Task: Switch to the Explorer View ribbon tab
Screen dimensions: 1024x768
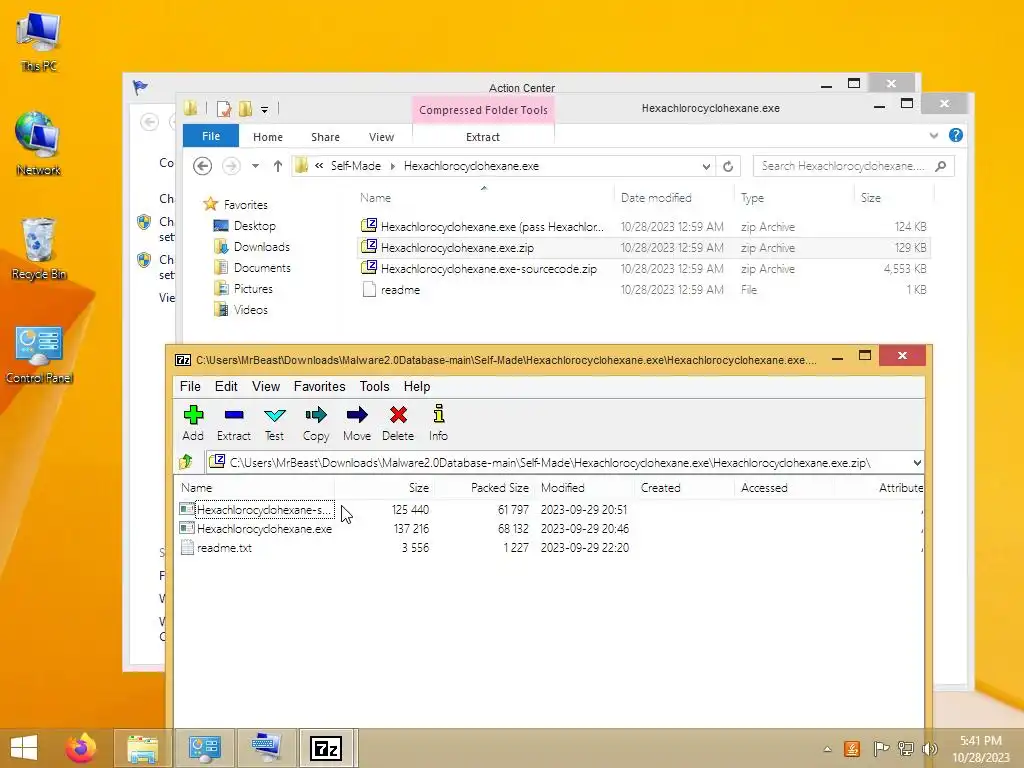Action: pos(381,136)
